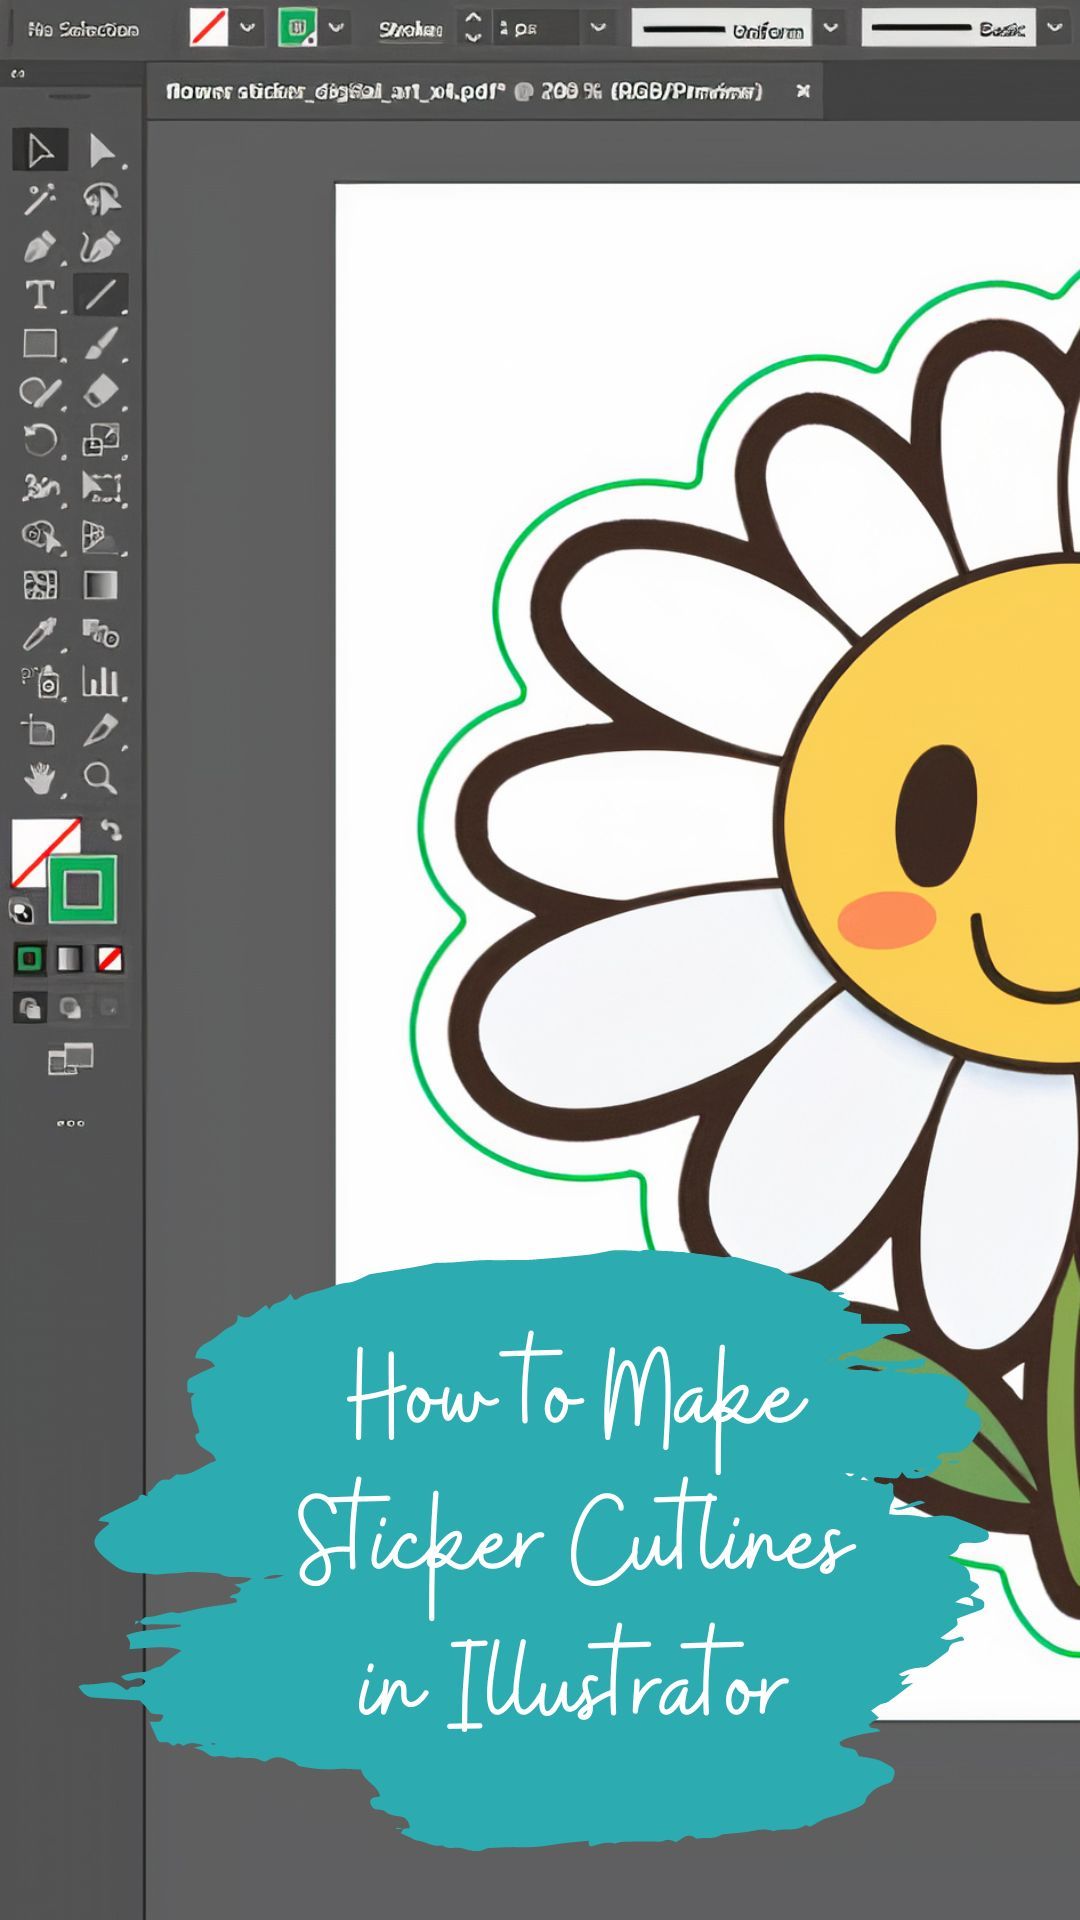Enable Draw Inside mode
This screenshot has height=1920, width=1080.
[109, 1007]
